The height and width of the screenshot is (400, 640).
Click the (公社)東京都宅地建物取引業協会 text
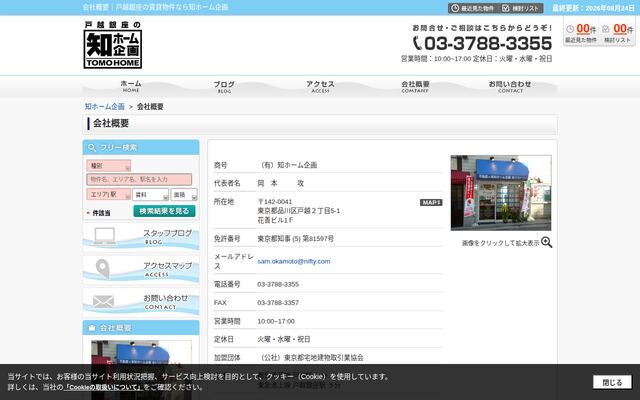(311, 358)
